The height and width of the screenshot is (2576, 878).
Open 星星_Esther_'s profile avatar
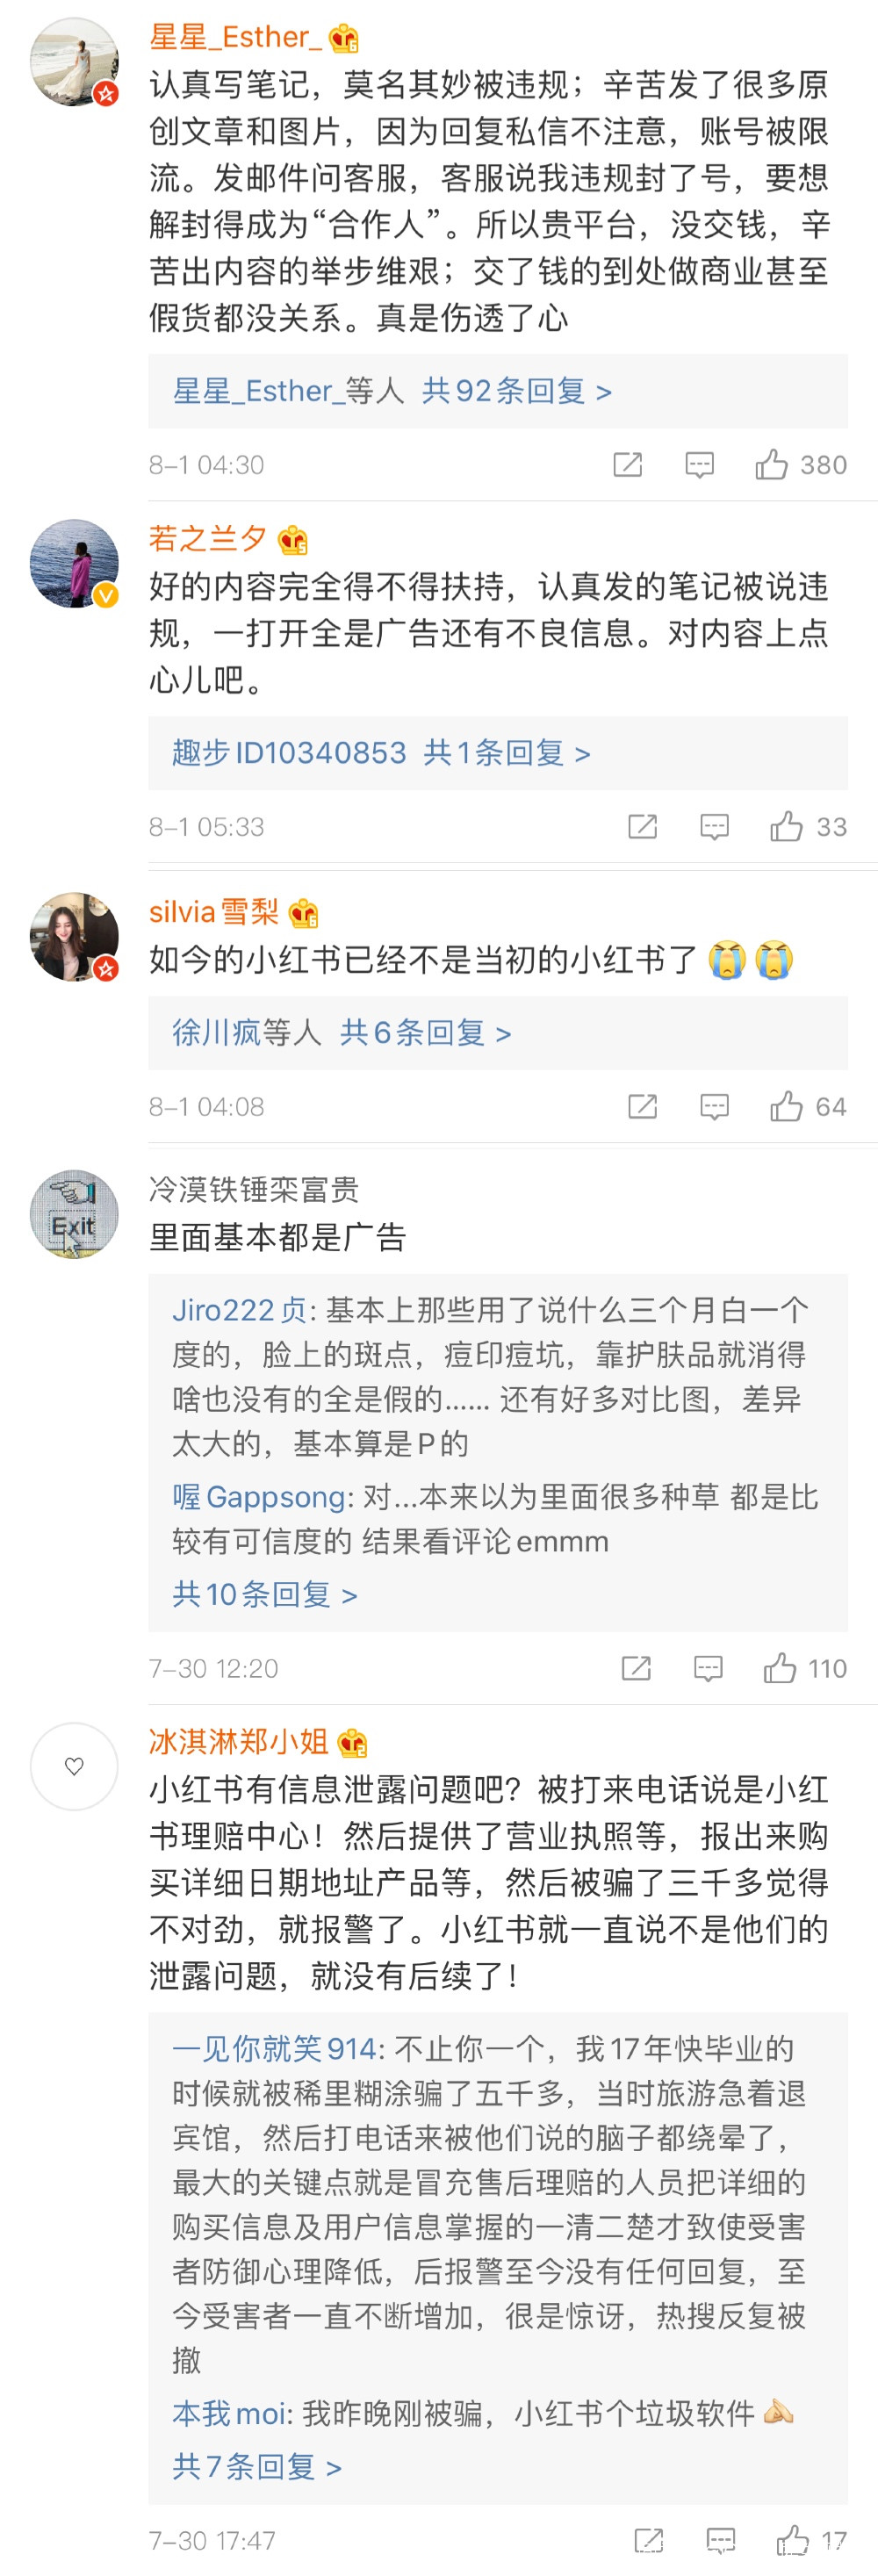(x=74, y=62)
